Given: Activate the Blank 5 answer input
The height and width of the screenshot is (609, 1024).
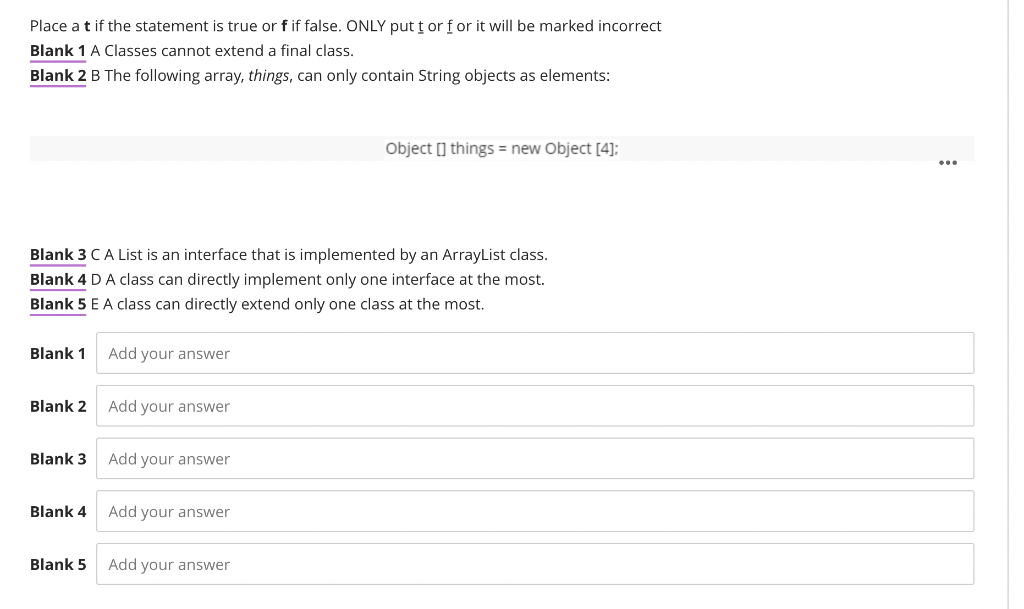Looking at the screenshot, I should [x=535, y=564].
